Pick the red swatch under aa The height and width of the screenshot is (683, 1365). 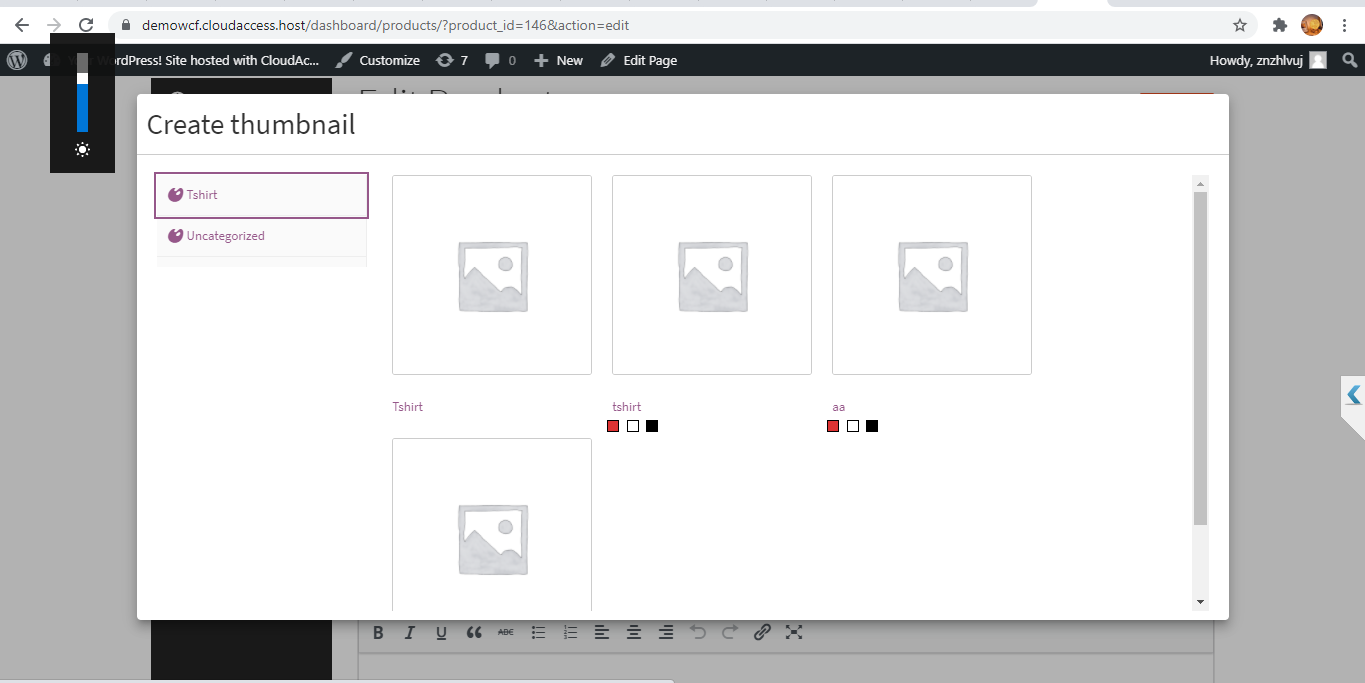pos(833,426)
